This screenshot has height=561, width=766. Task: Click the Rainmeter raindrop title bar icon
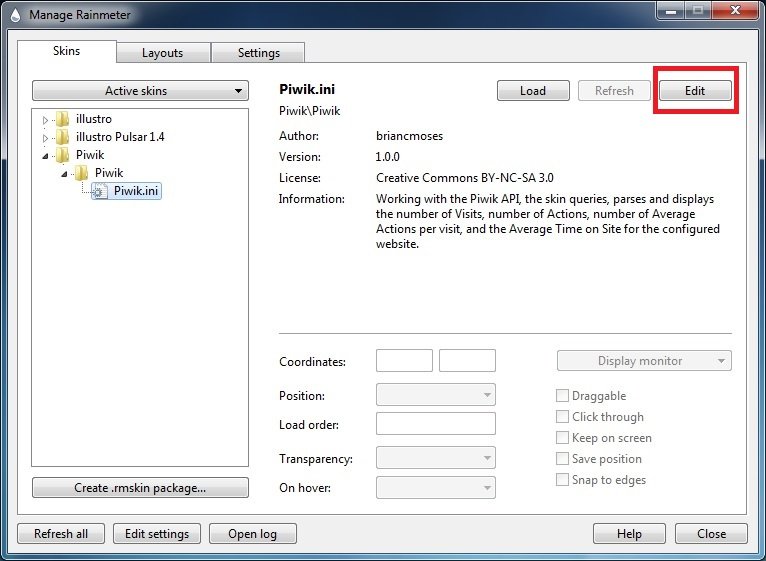(x=15, y=15)
